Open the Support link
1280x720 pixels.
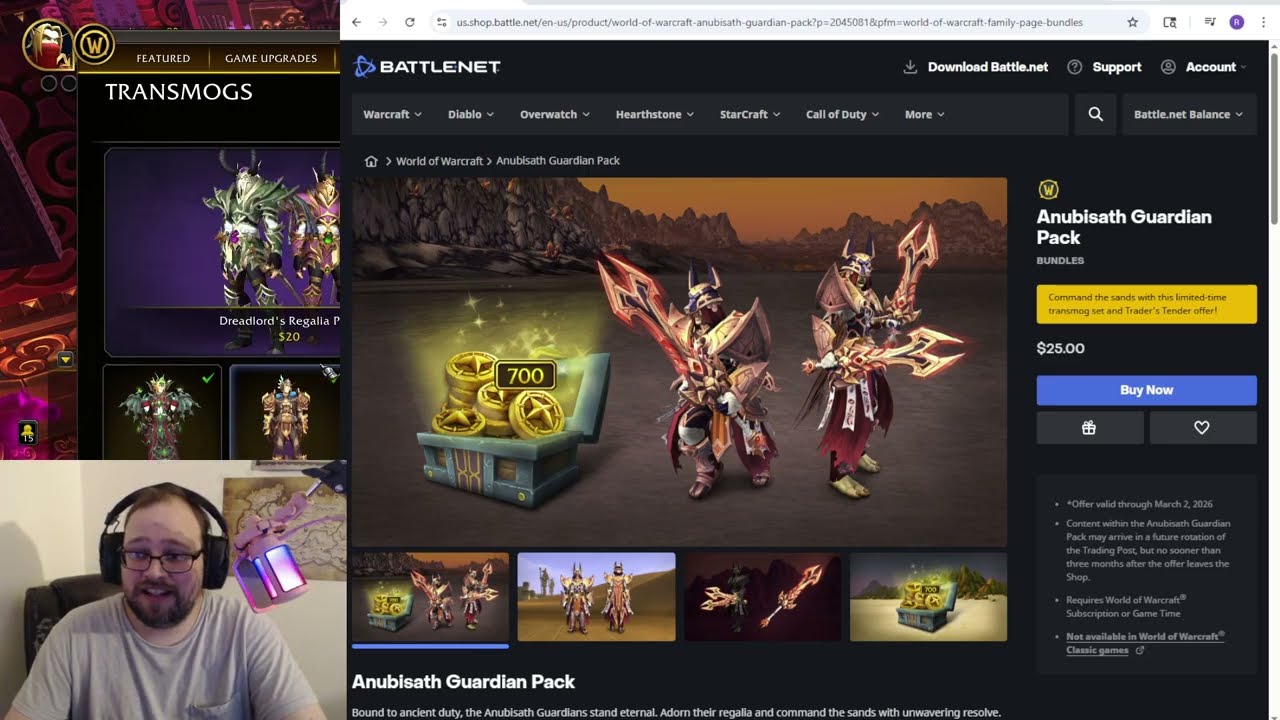tap(1105, 67)
